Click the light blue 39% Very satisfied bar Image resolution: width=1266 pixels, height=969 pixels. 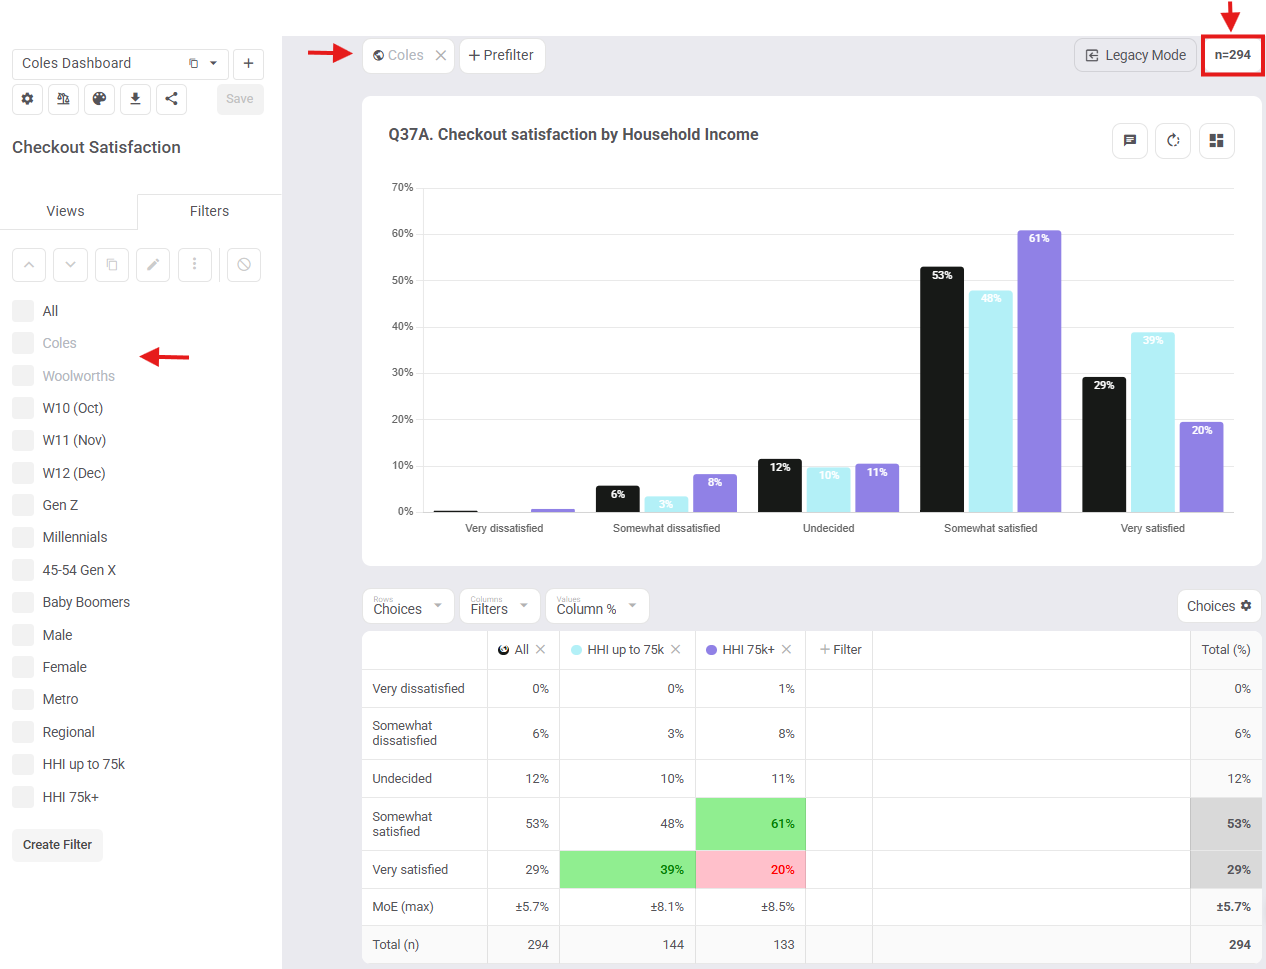tap(1153, 422)
